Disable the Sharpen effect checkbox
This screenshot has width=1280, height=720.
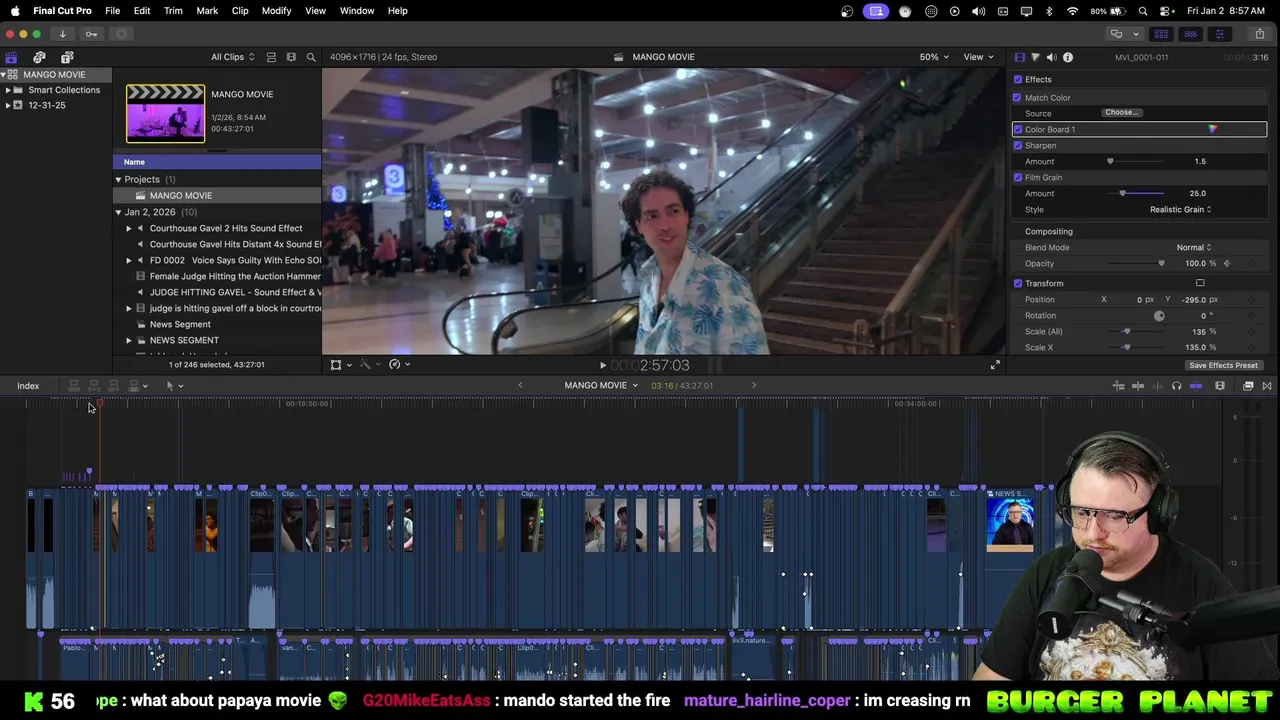pyautogui.click(x=1018, y=146)
